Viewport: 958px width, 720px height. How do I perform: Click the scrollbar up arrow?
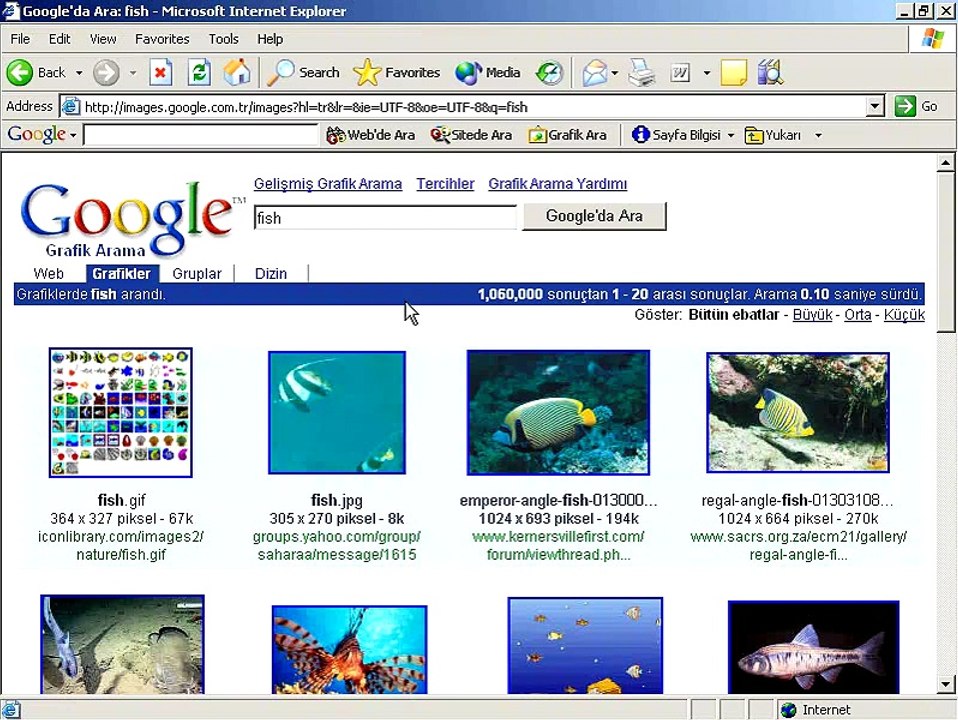tap(945, 163)
